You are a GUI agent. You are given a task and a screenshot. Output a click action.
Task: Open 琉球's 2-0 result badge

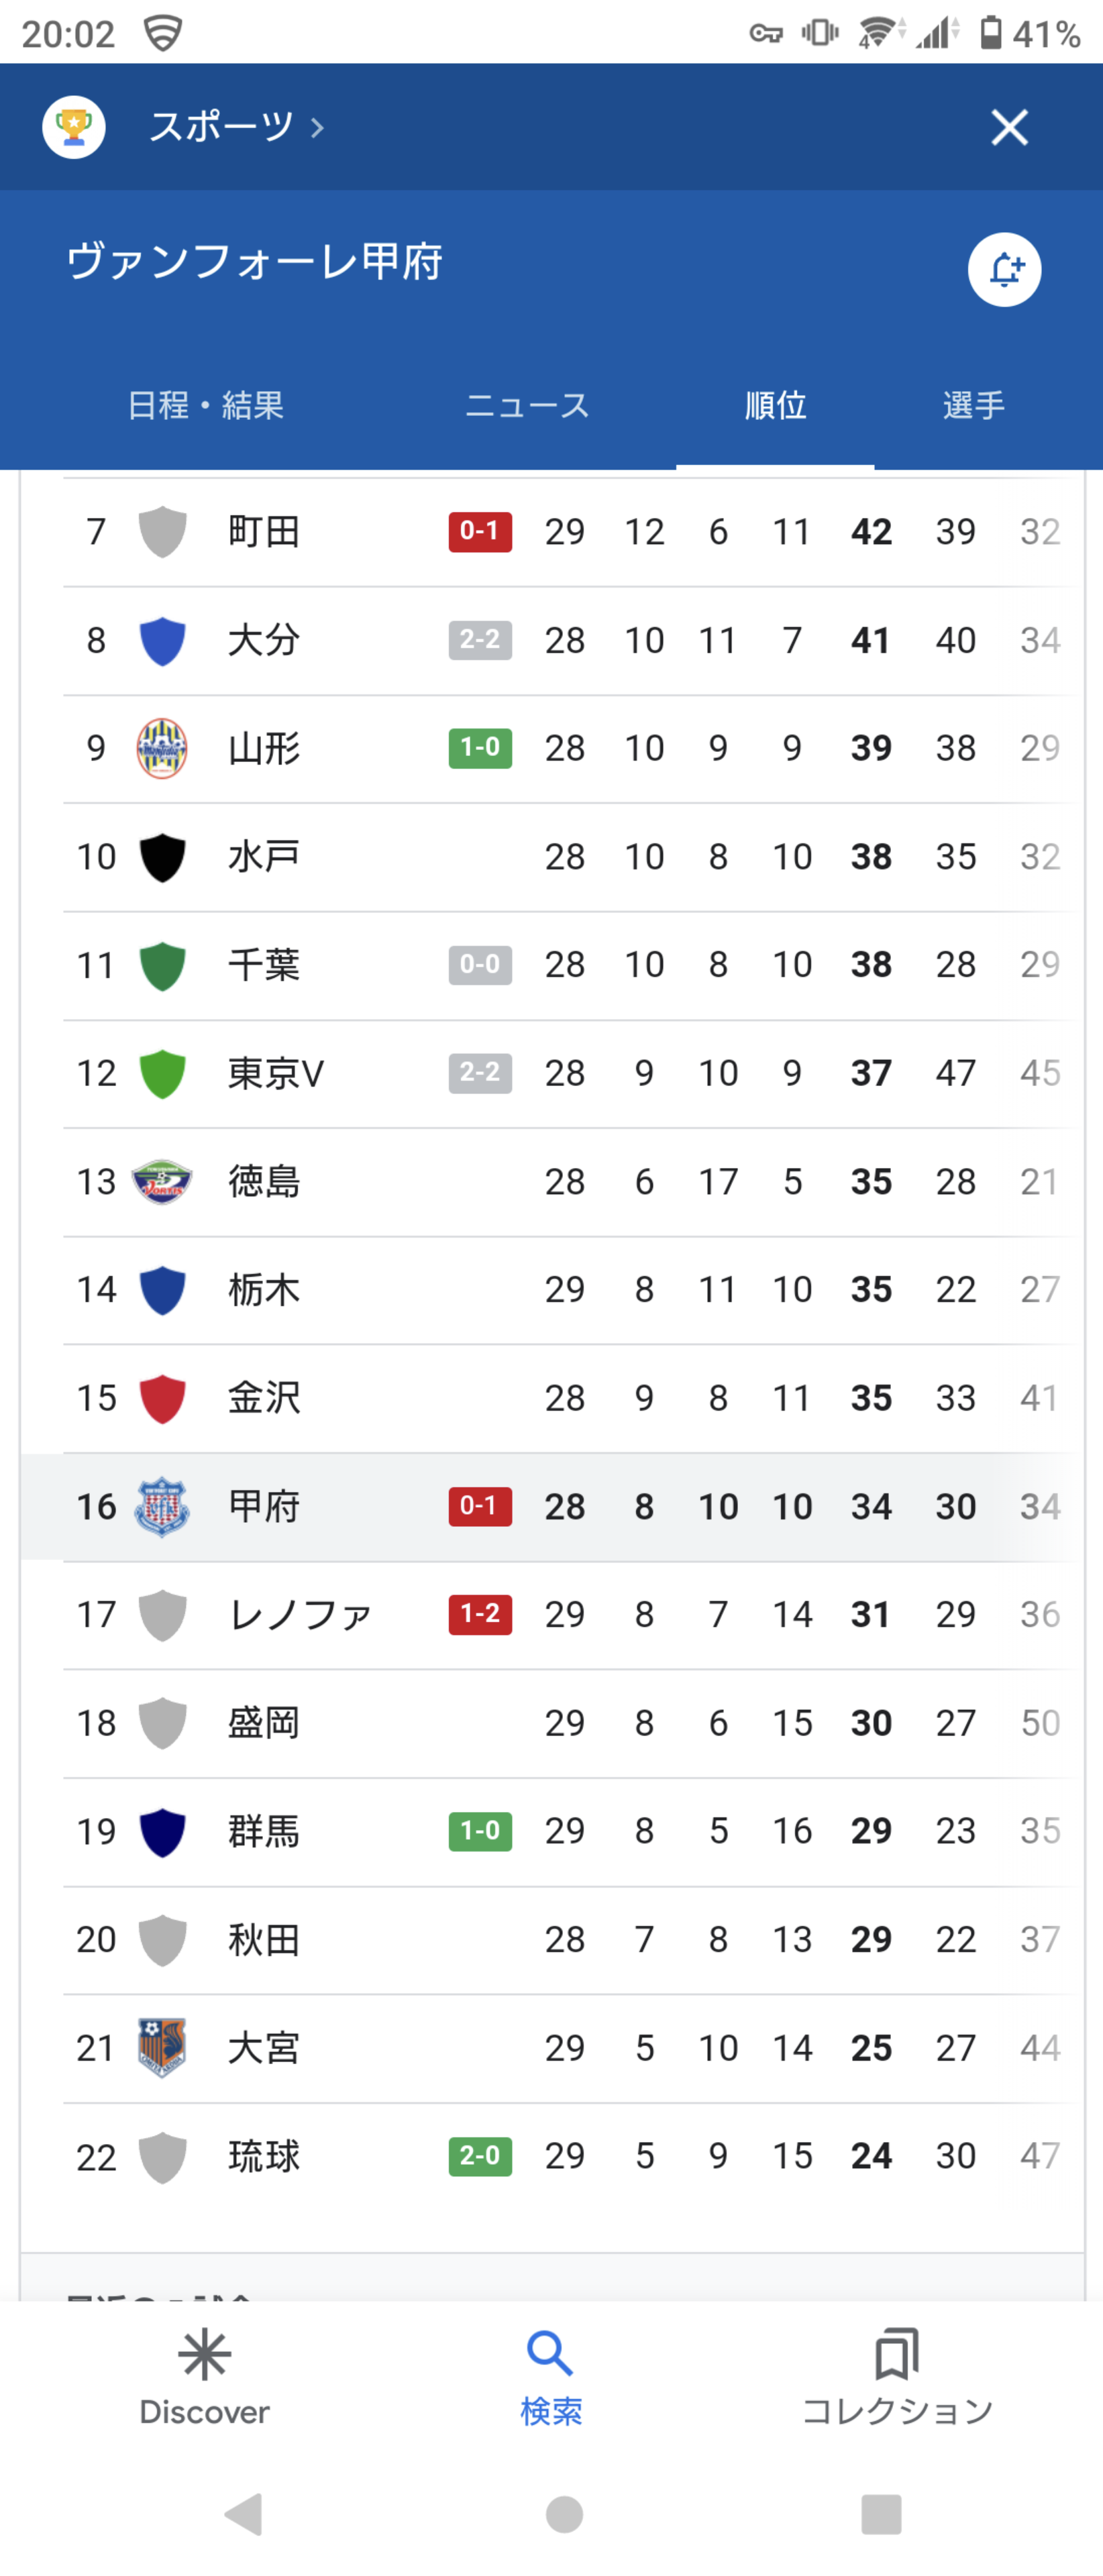[x=480, y=2155]
